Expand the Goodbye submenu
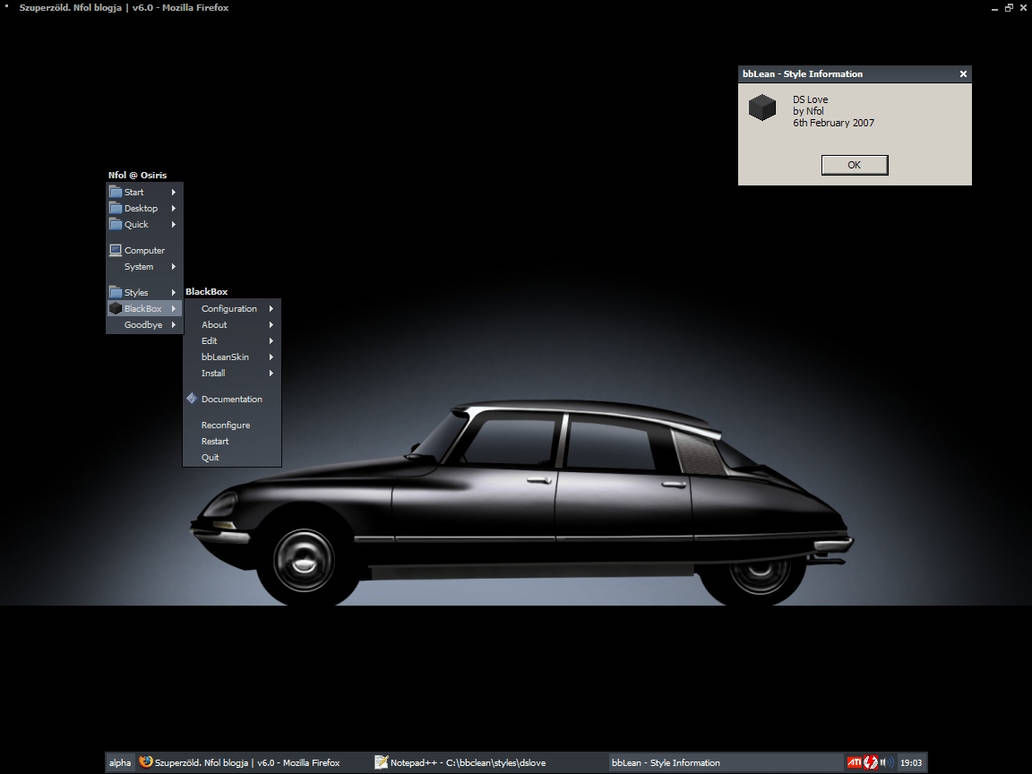Image resolution: width=1032 pixels, height=774 pixels. tap(144, 324)
